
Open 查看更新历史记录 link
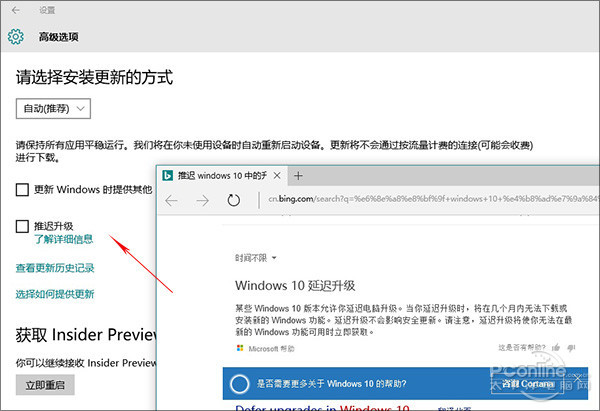(x=55, y=268)
